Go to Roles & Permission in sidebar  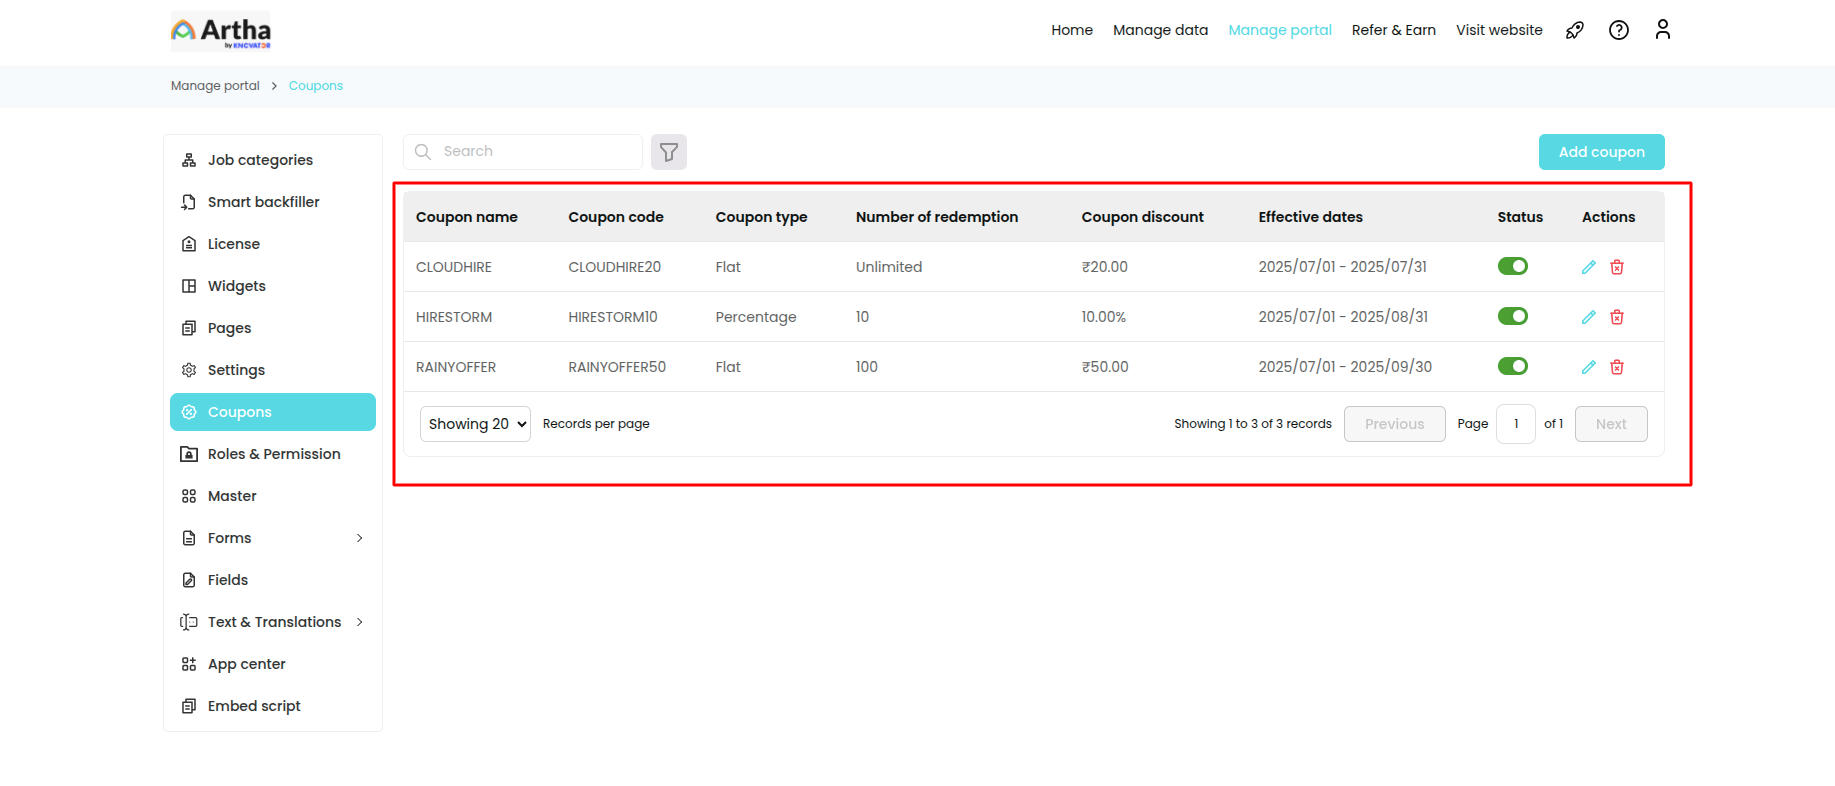tap(273, 454)
